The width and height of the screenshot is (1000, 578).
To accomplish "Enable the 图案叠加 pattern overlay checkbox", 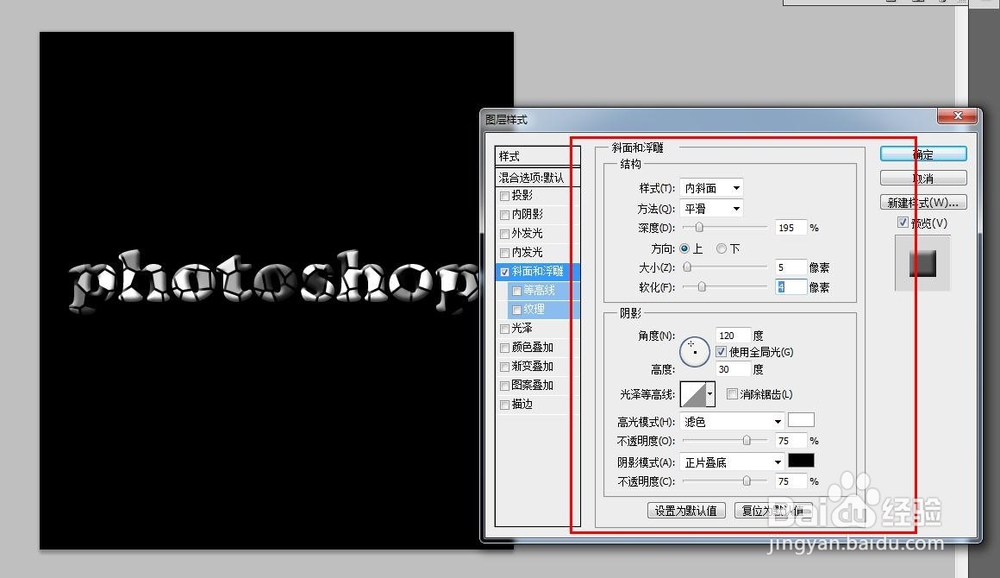I will tap(504, 386).
